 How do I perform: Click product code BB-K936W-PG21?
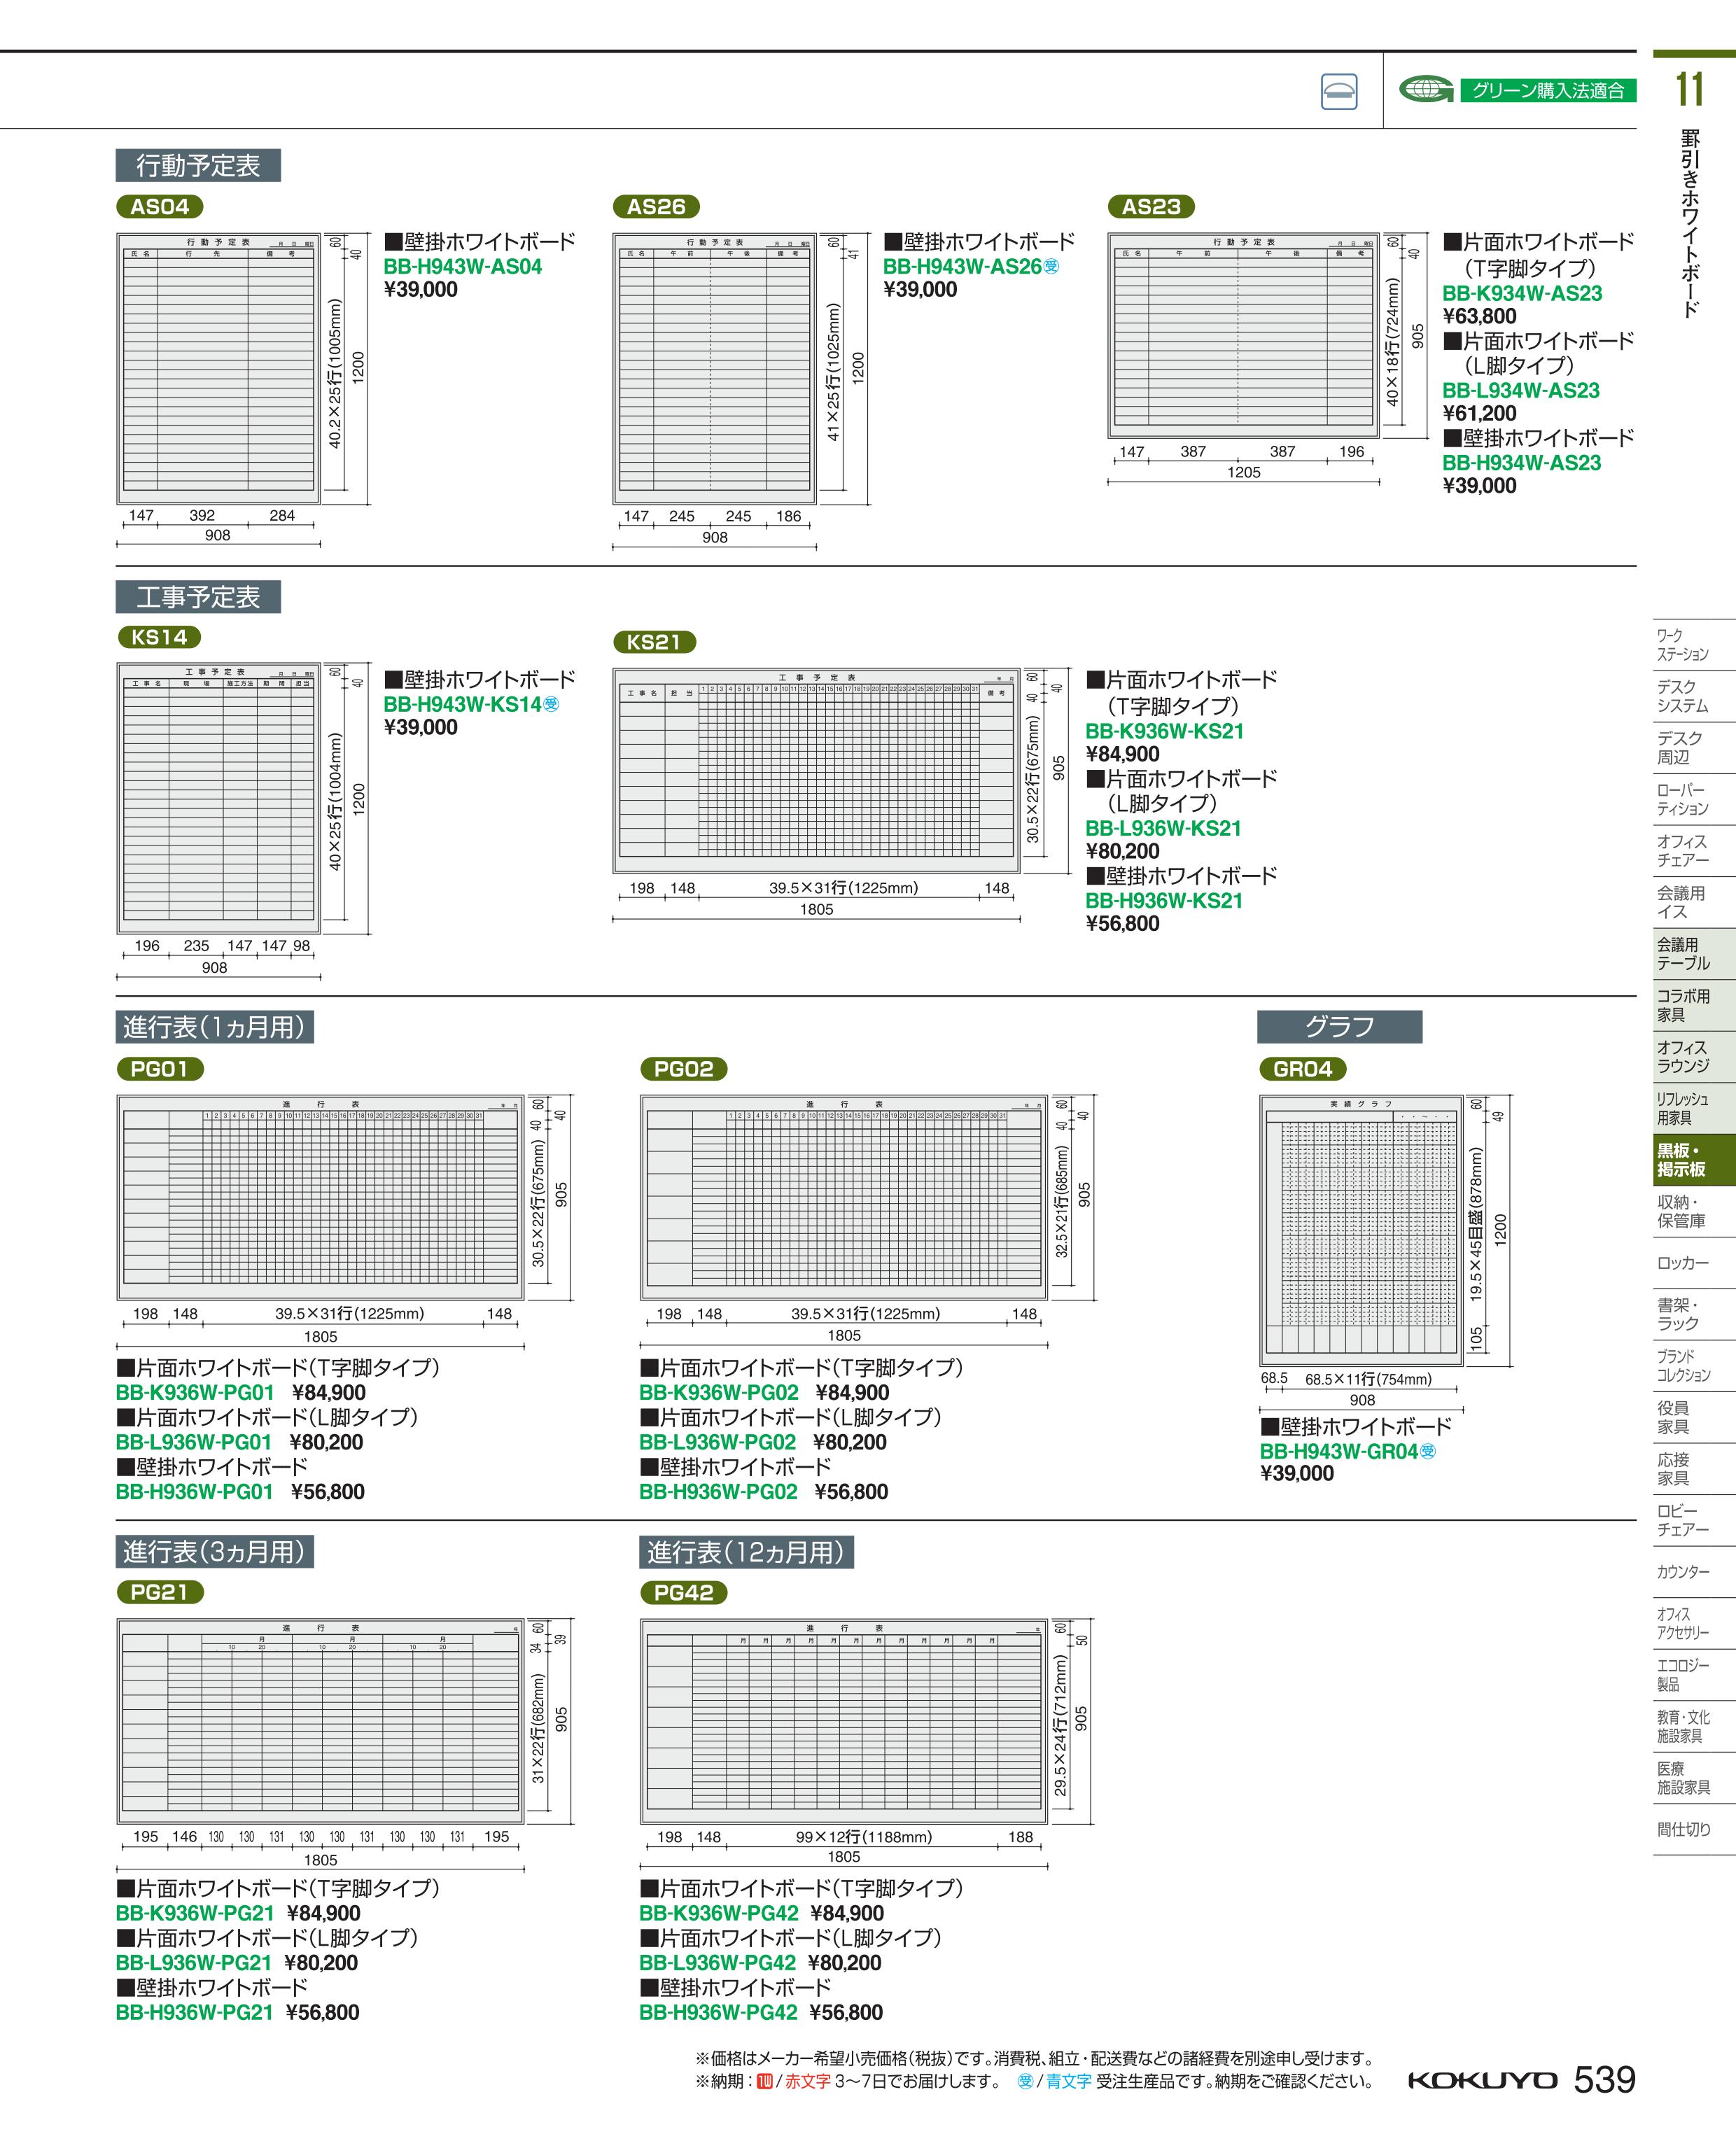(195, 1913)
